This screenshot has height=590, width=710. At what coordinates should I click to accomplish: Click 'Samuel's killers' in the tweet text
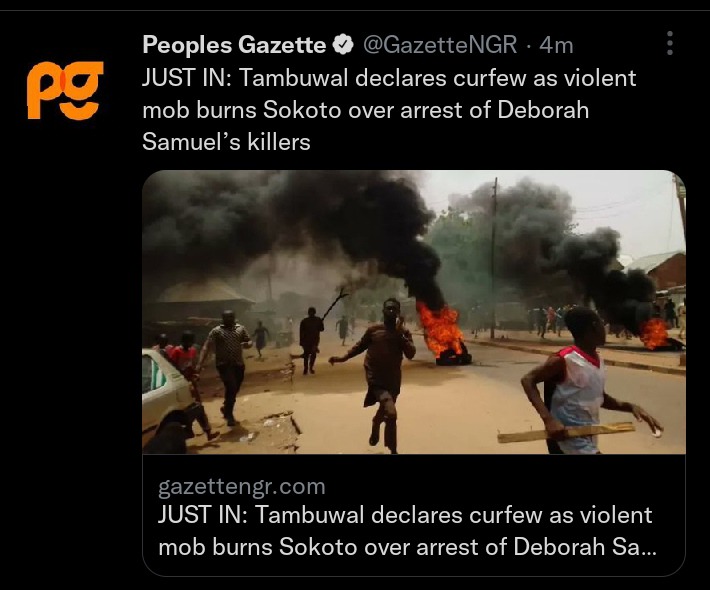[x=226, y=142]
